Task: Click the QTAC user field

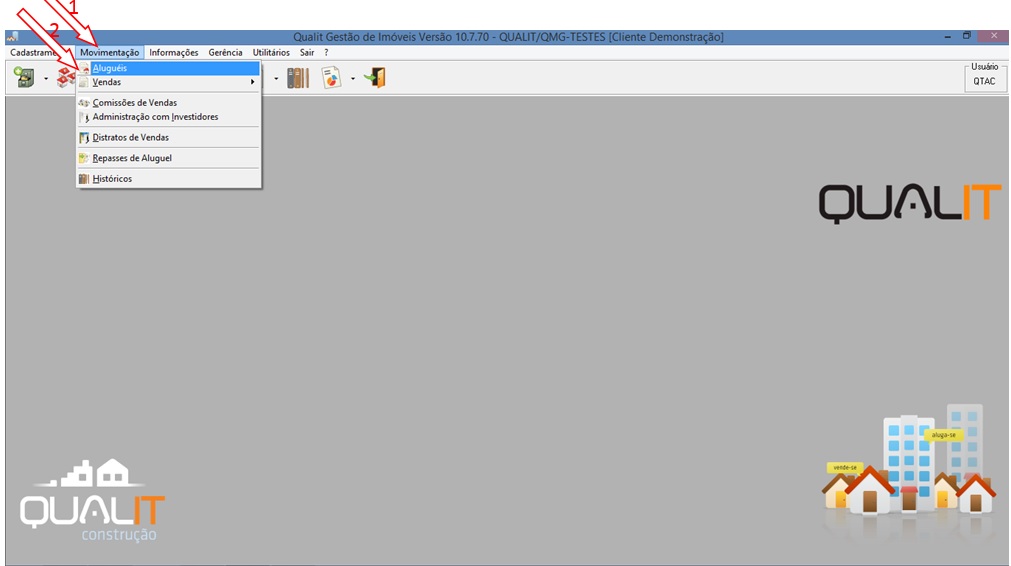Action: pyautogui.click(x=984, y=81)
